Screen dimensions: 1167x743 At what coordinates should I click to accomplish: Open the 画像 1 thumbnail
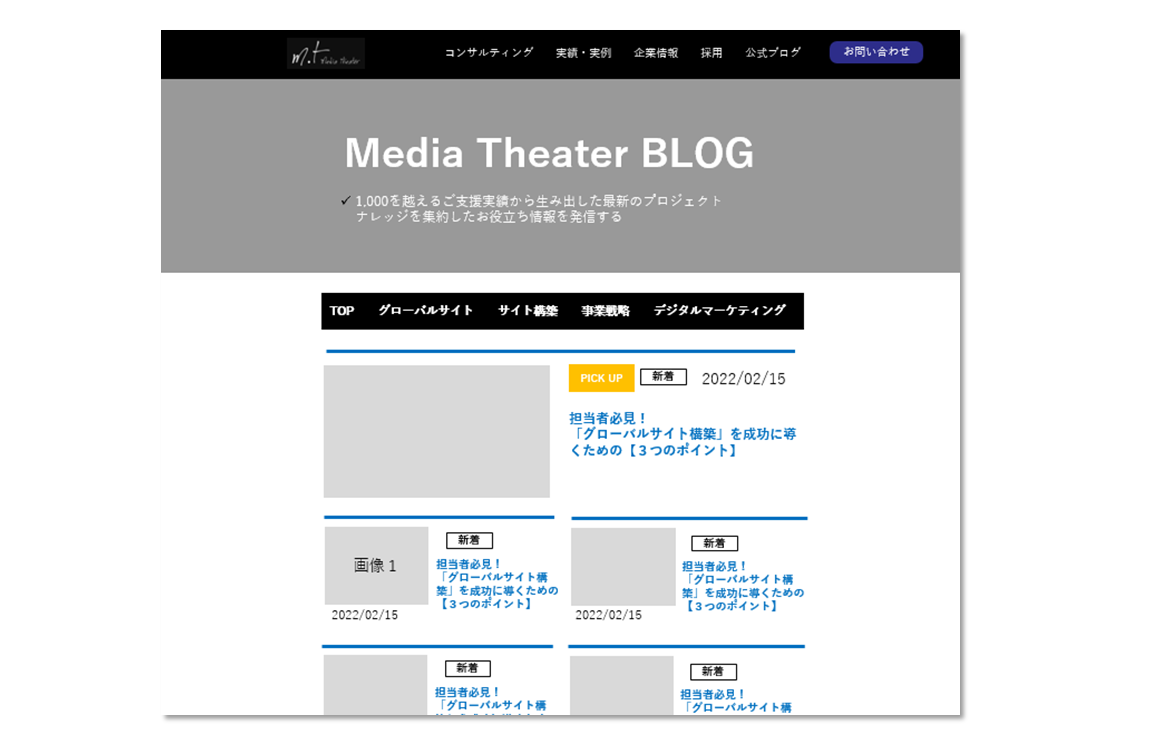pyautogui.click(x=376, y=566)
